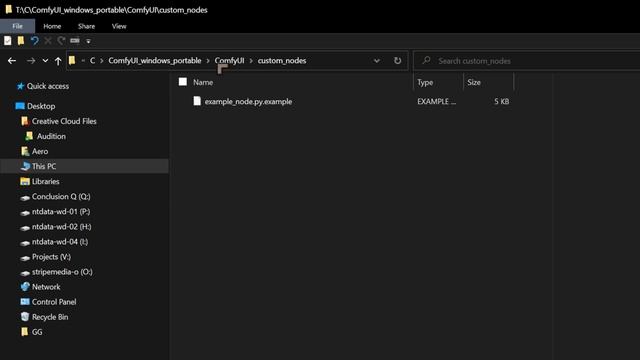
Task: Open the Share ribbon tab
Action: coord(87,26)
